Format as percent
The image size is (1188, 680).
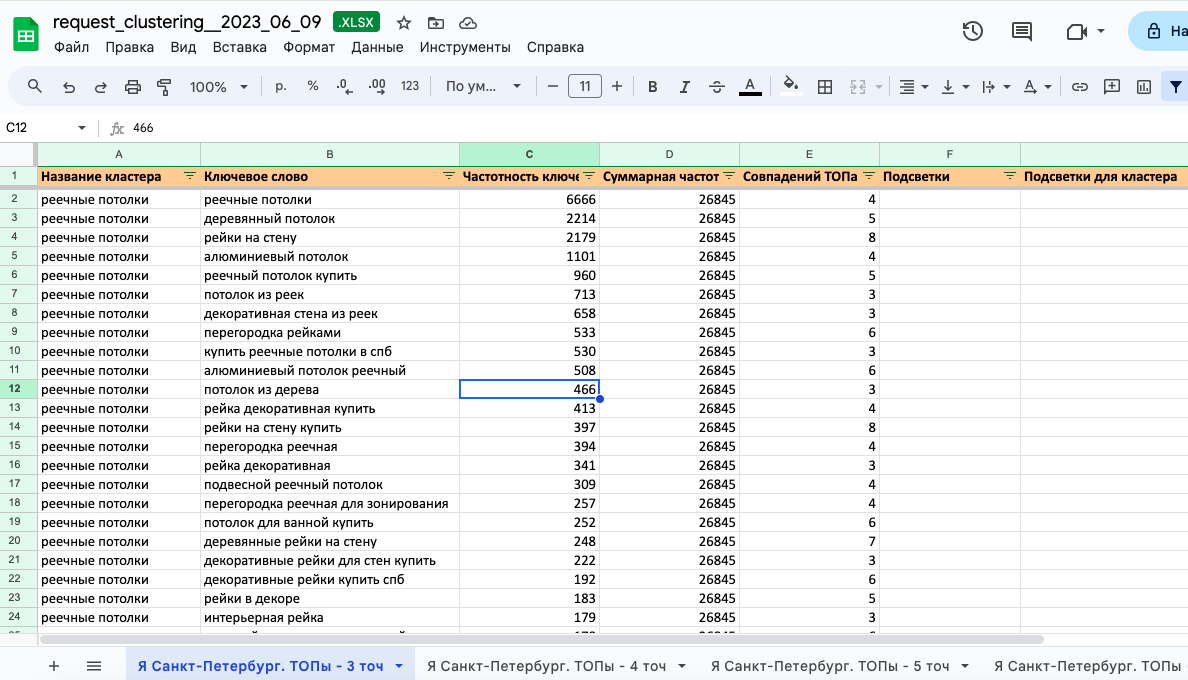tap(313, 86)
